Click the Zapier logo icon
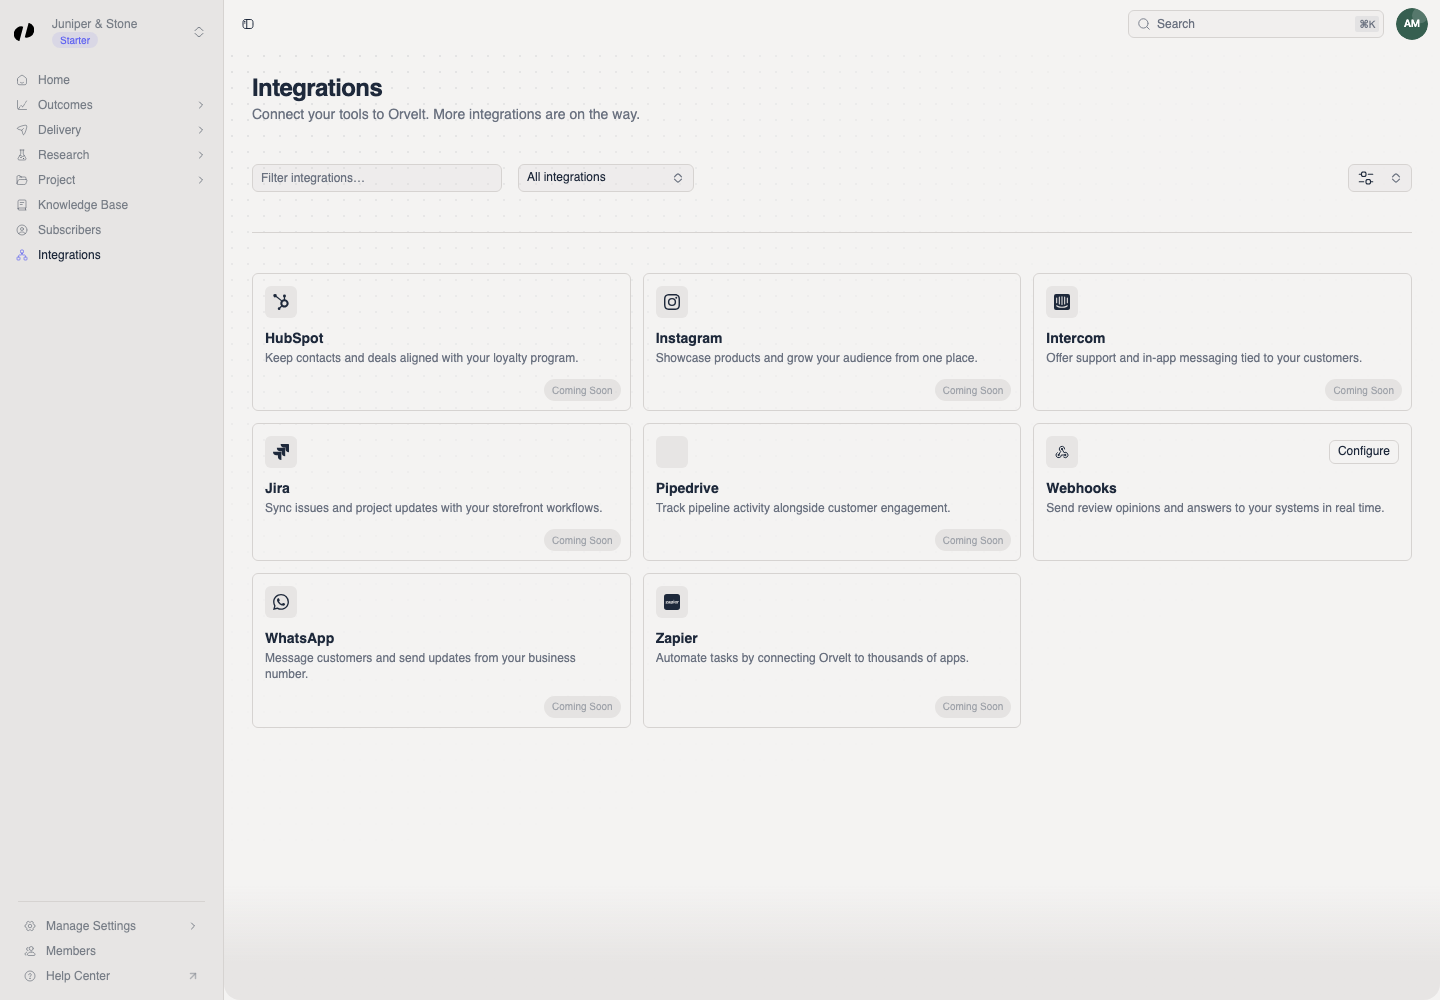1440x1000 pixels. tap(672, 602)
